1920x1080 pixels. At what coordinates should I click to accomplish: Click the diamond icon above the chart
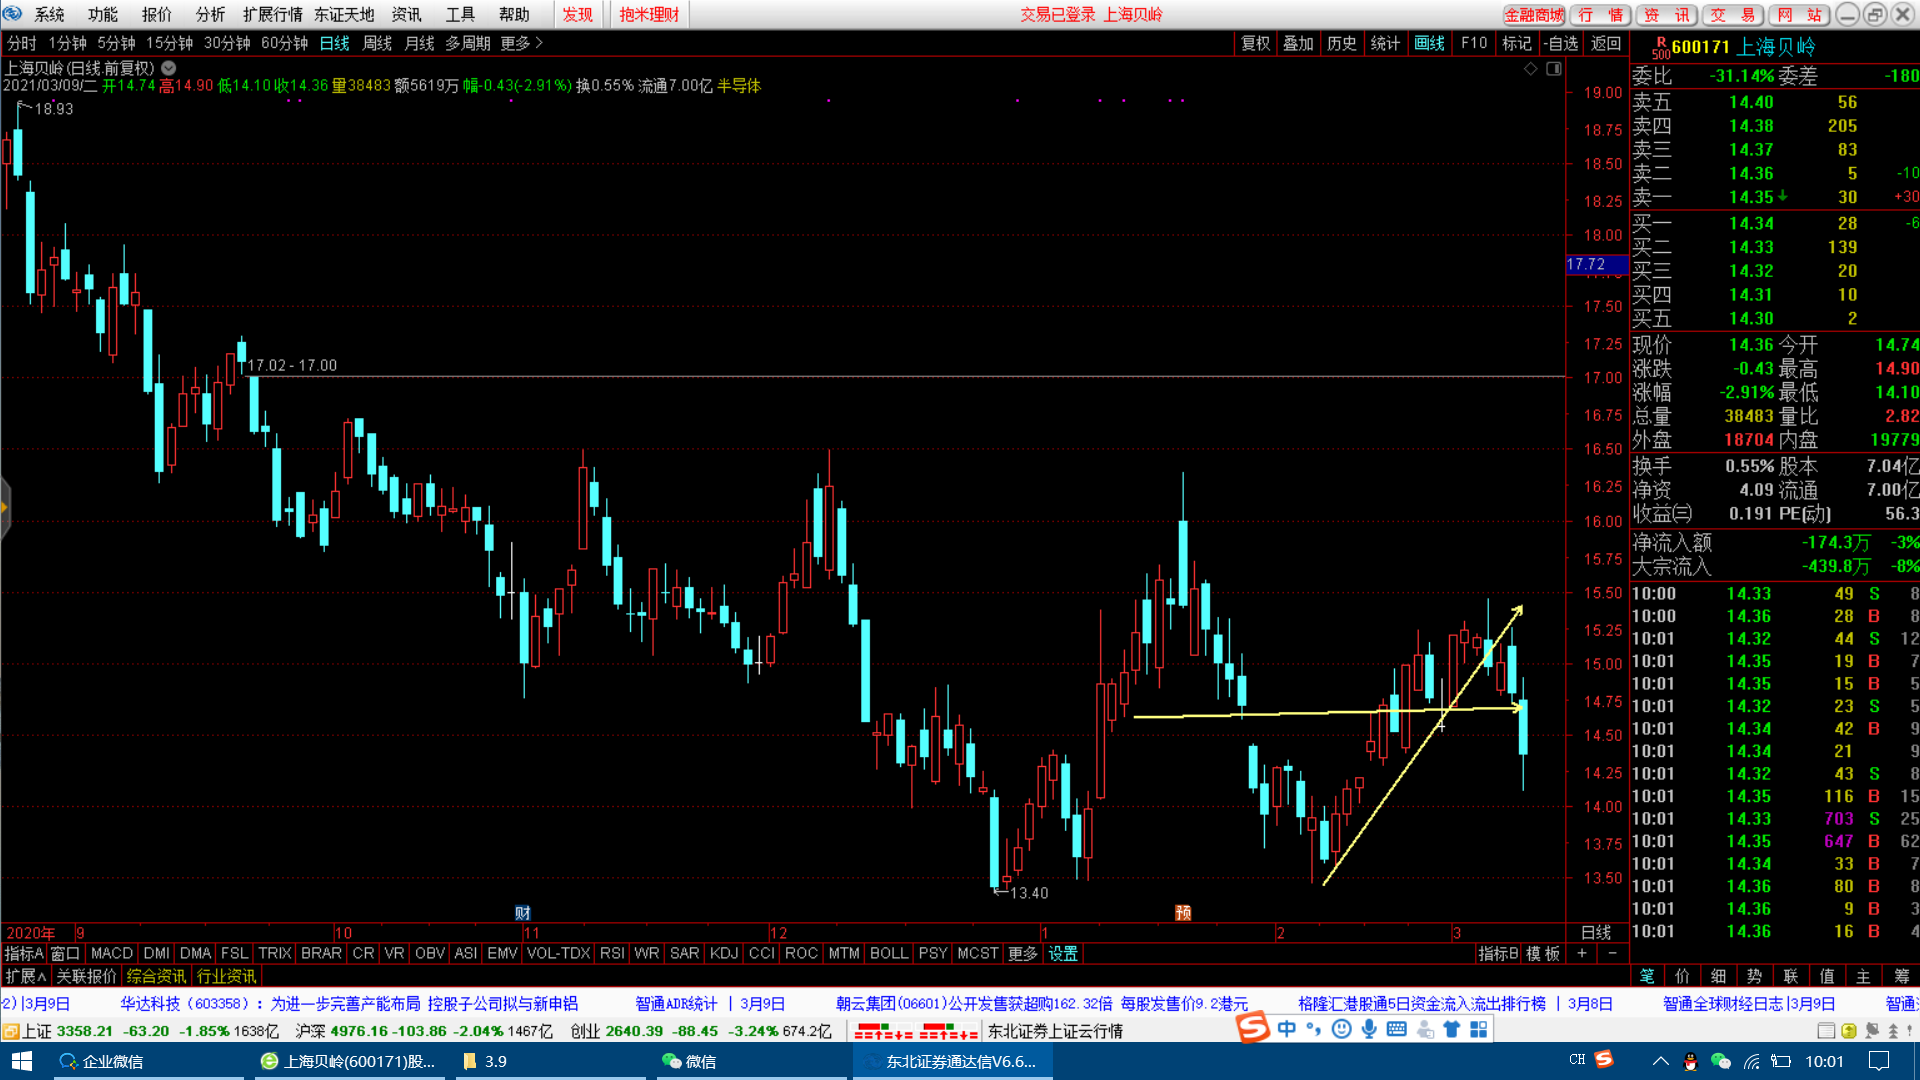click(x=1530, y=69)
